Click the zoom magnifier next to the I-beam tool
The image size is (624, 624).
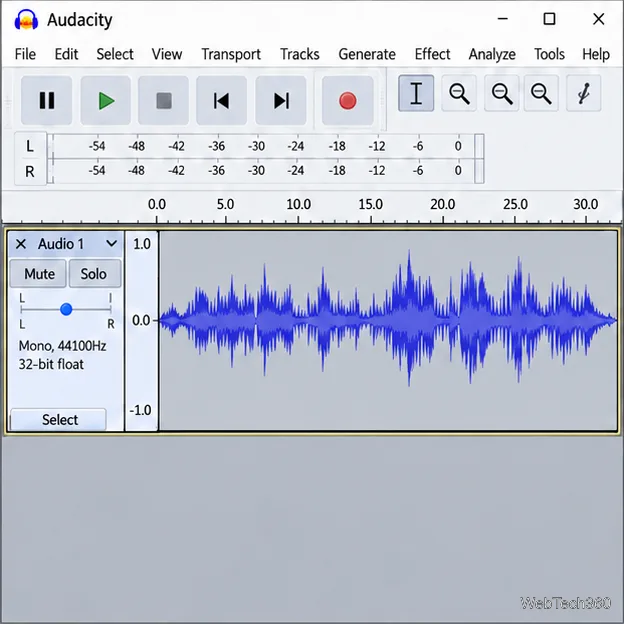pos(459,93)
